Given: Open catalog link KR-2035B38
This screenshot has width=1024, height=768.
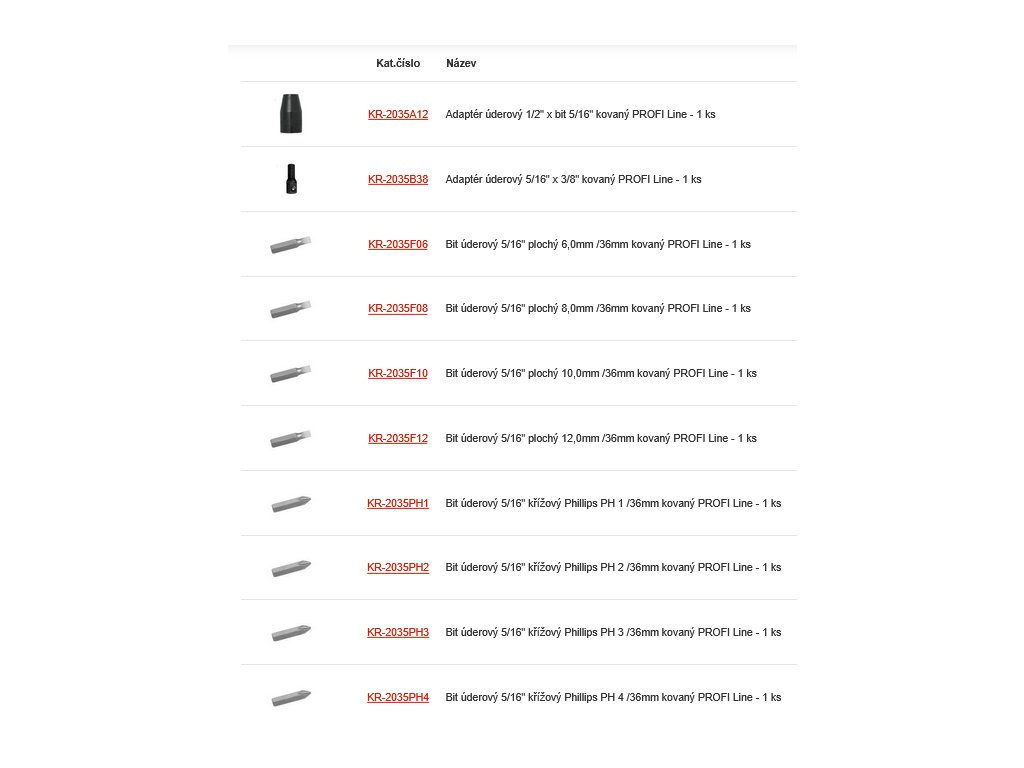Looking at the screenshot, I should coord(398,180).
